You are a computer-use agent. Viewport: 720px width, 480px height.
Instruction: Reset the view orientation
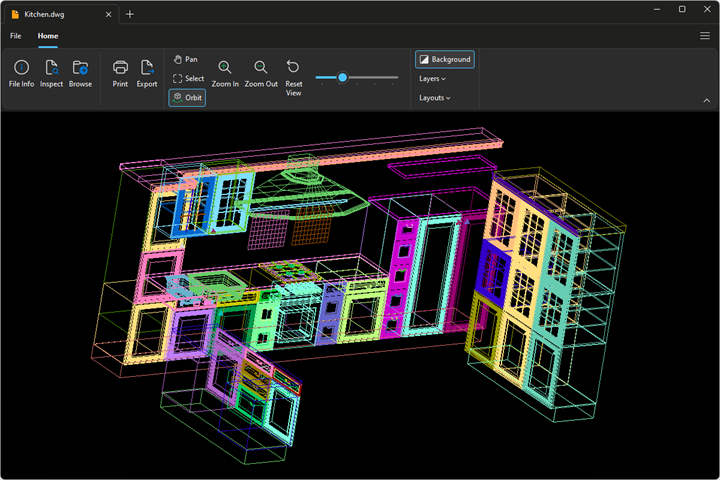coord(293,78)
